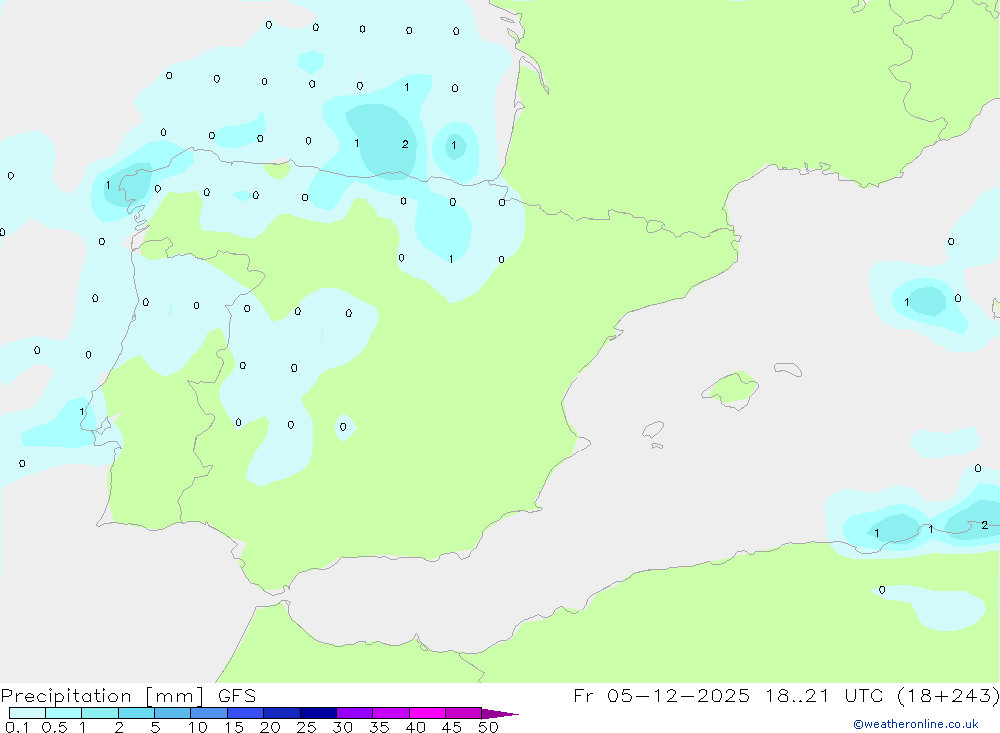Click the "35" legend scale label
Screen dimensions: 1000x733
tap(379, 727)
